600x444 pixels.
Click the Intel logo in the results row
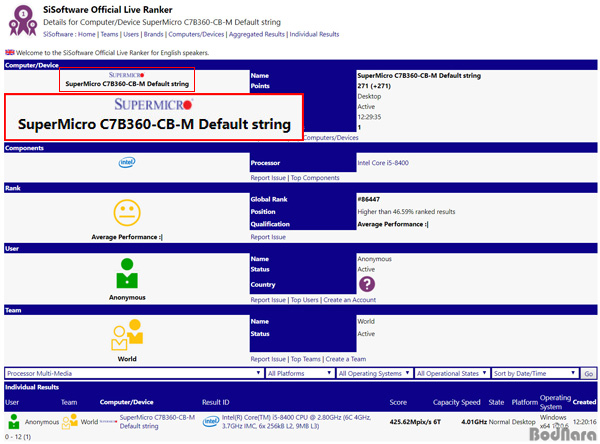point(210,421)
